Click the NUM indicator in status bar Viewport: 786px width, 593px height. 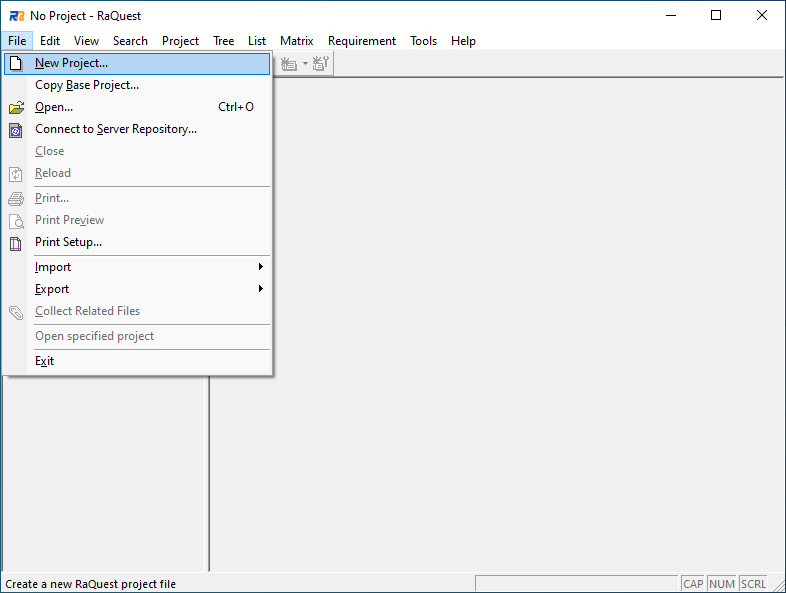click(x=722, y=584)
